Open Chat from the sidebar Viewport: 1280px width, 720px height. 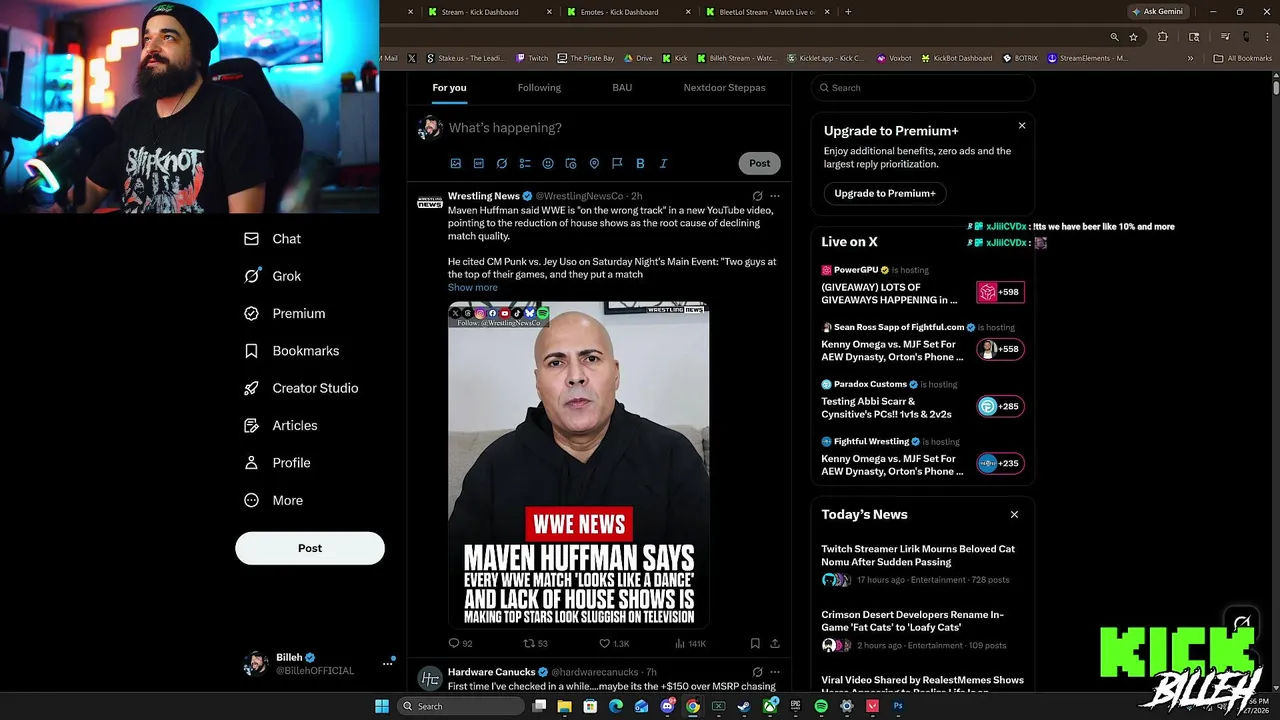[x=272, y=239]
